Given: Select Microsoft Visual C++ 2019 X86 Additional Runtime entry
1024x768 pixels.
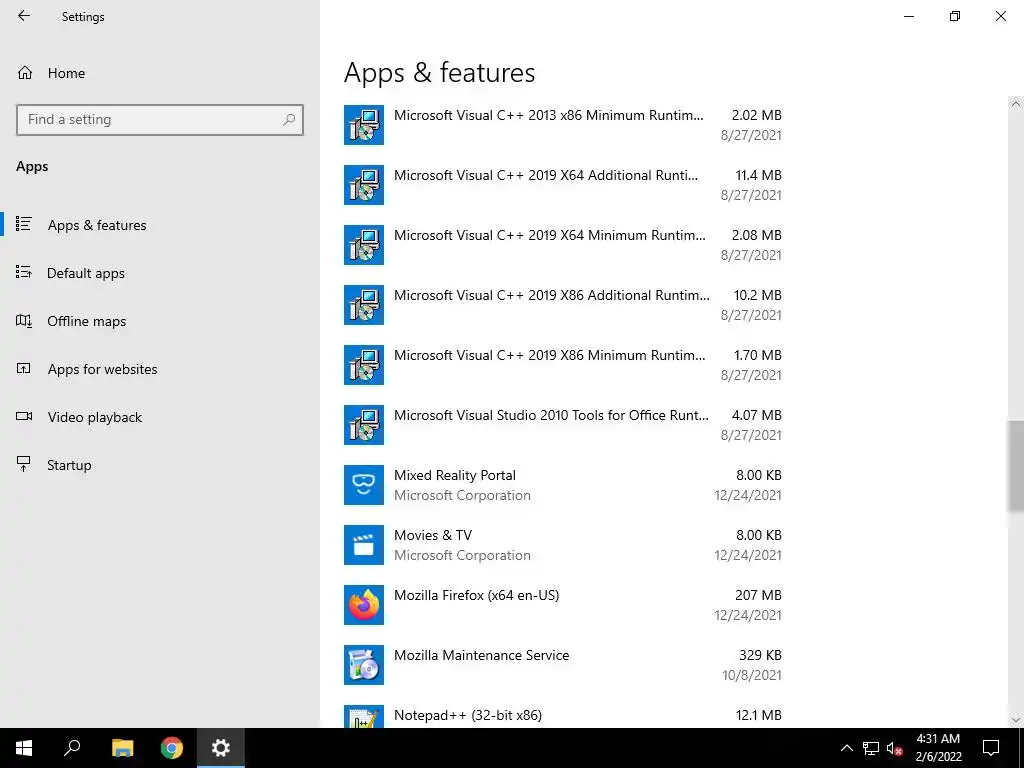Looking at the screenshot, I should [x=563, y=305].
